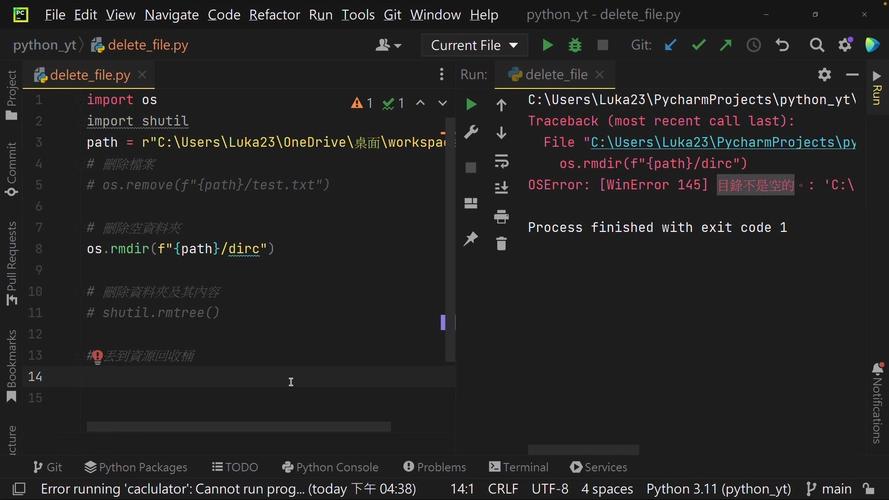This screenshot has height=500, width=889.
Task: Start debugging with the bug icon
Action: 575,45
